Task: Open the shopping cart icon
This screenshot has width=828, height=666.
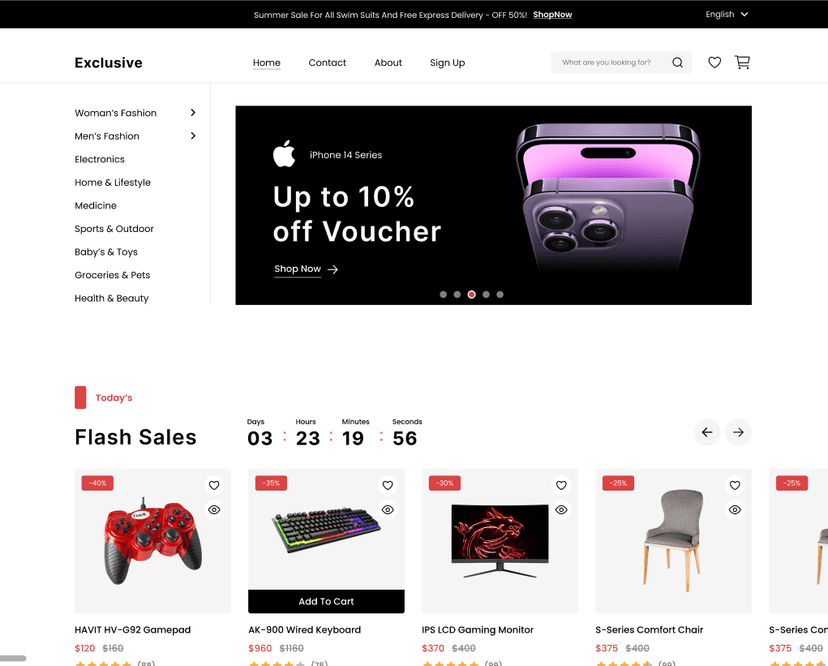Action: 742,62
